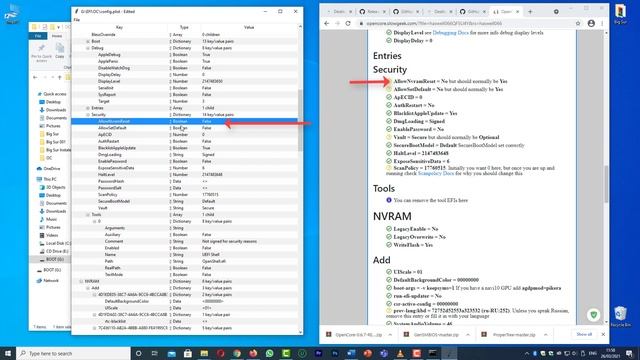
Task: Expand ProperTree-master.zip download options chevron
Action: pyautogui.click(x=546, y=335)
